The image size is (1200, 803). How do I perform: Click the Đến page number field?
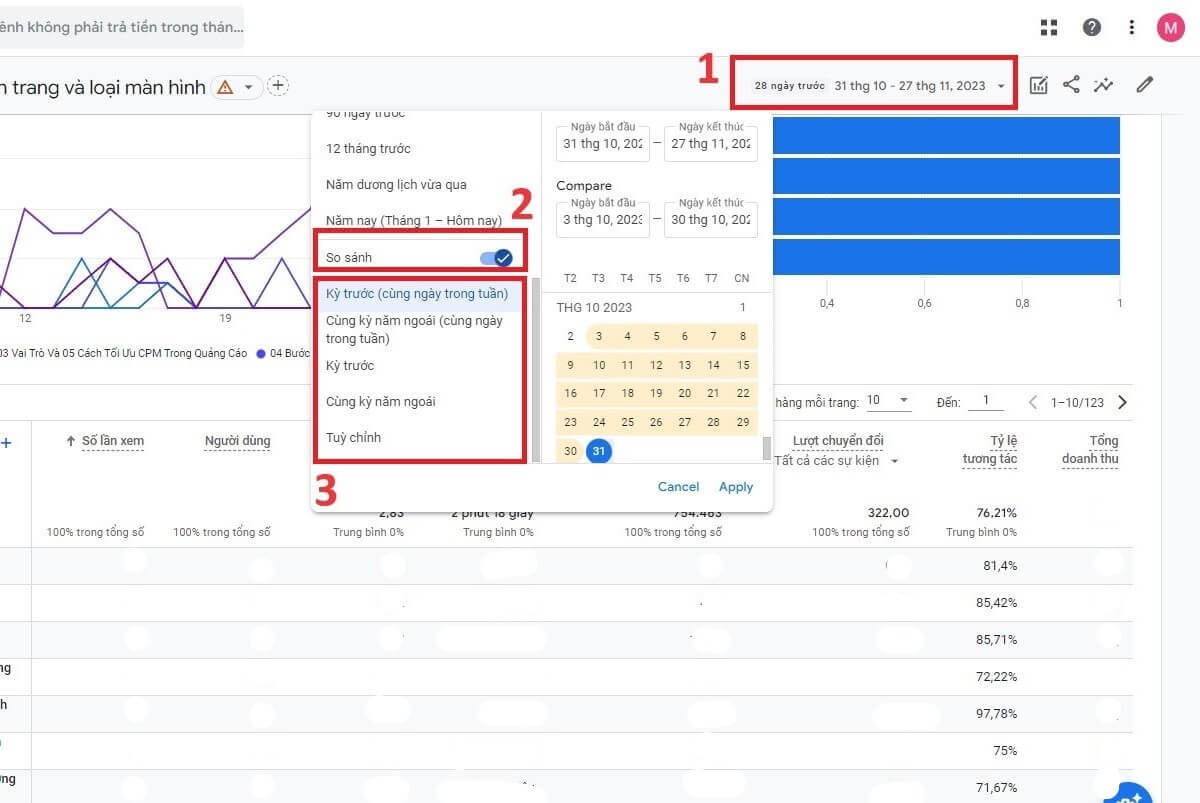[x=985, y=401]
